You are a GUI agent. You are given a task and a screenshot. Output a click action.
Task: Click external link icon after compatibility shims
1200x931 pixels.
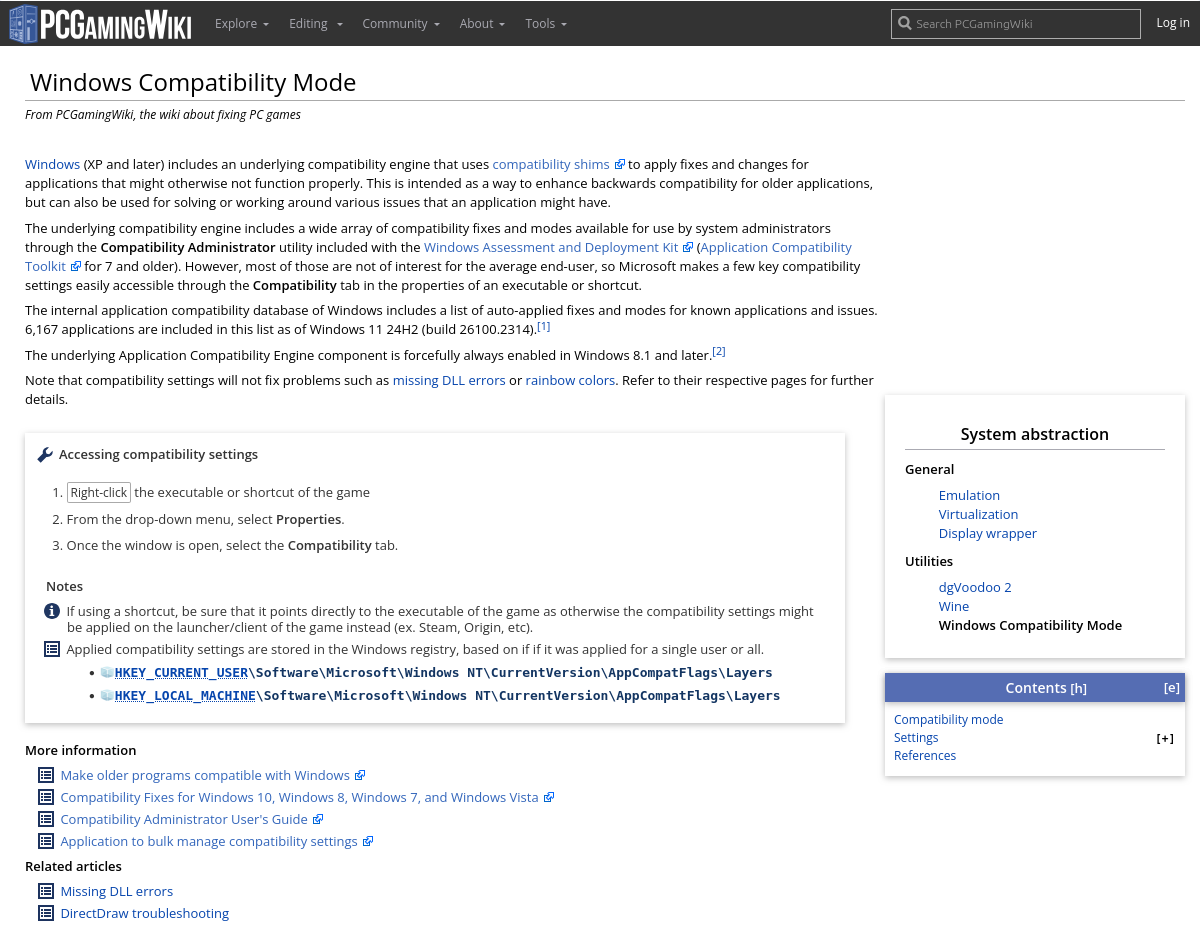point(620,164)
